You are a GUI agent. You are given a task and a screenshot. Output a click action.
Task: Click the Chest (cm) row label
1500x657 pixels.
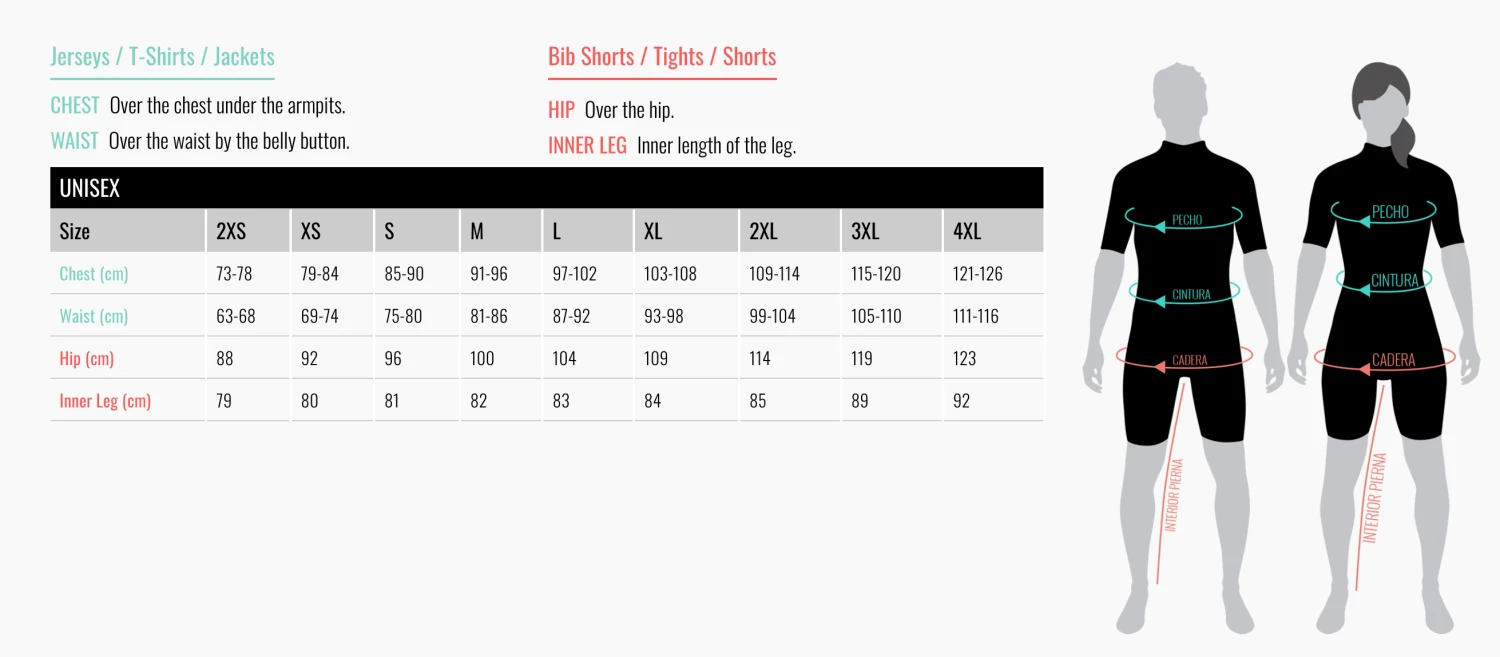pyautogui.click(x=94, y=274)
